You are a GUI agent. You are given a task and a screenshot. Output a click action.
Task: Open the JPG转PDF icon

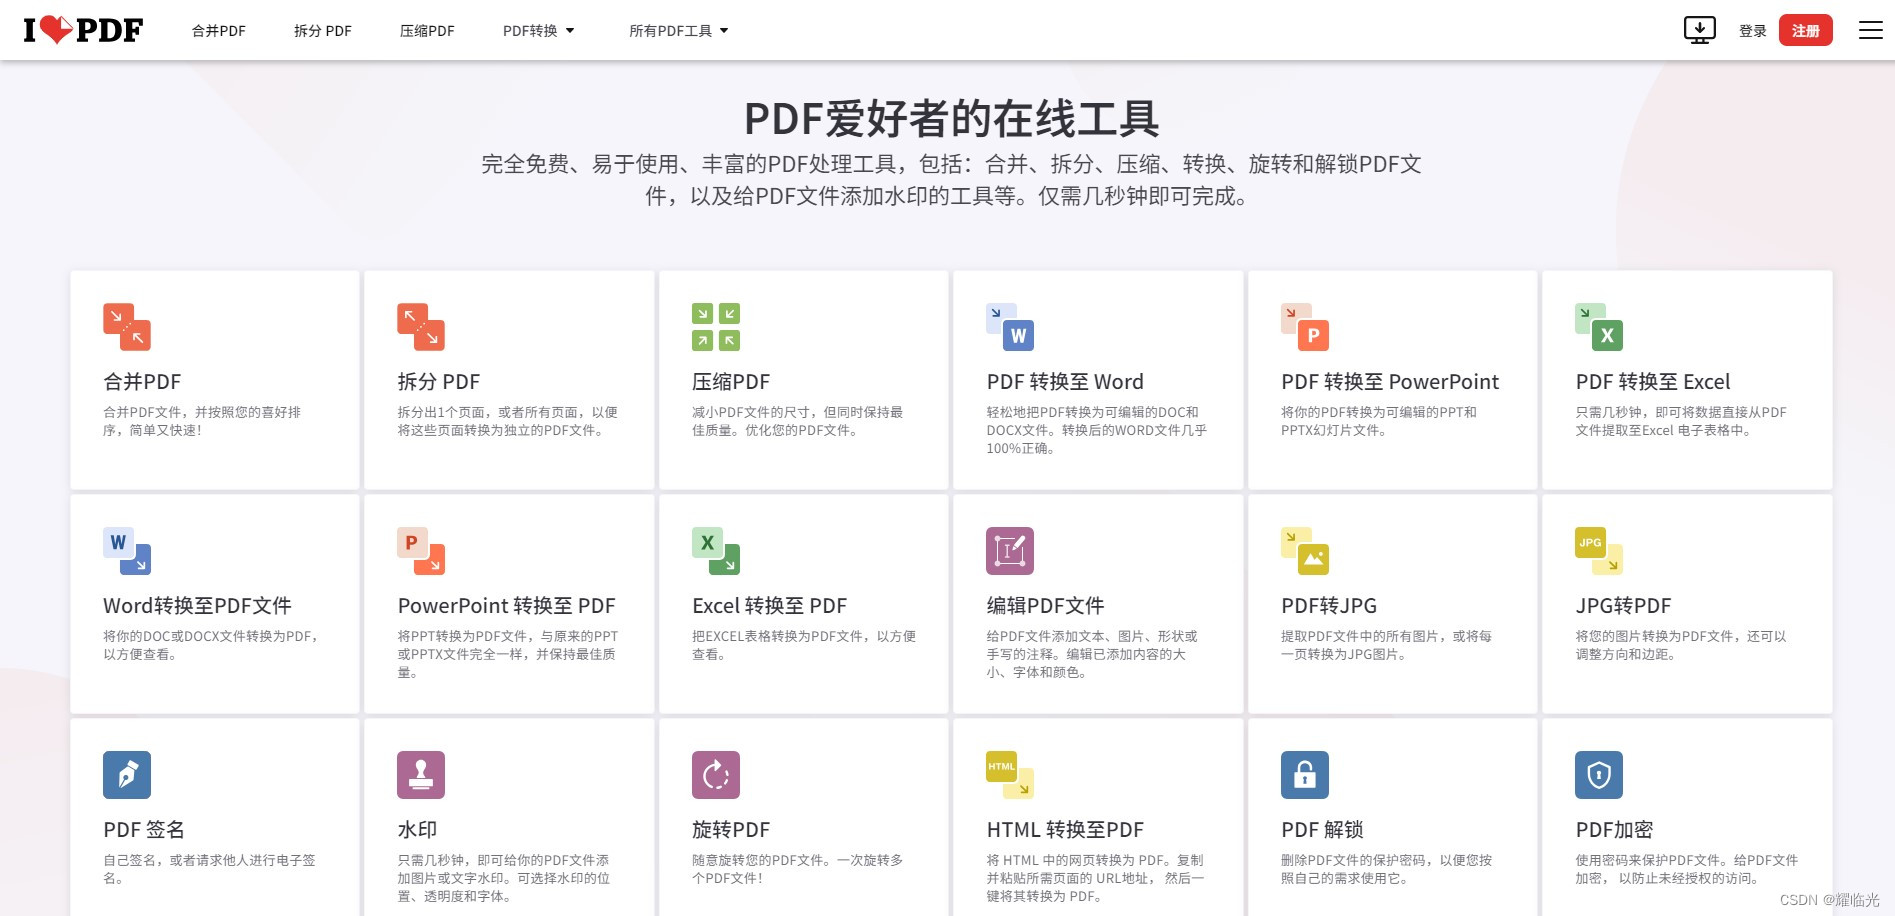1599,551
